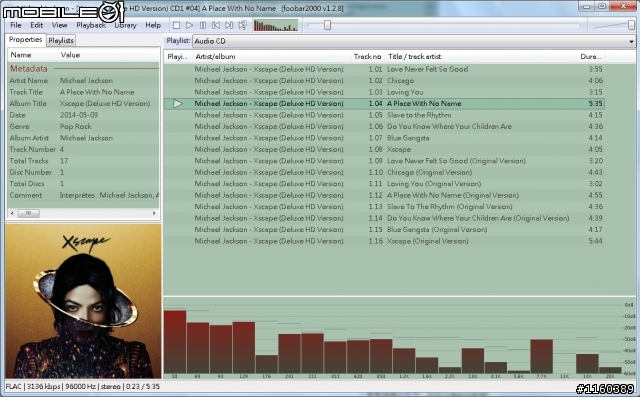
Task: Select Loving You (Original Version) track
Action: (384, 184)
